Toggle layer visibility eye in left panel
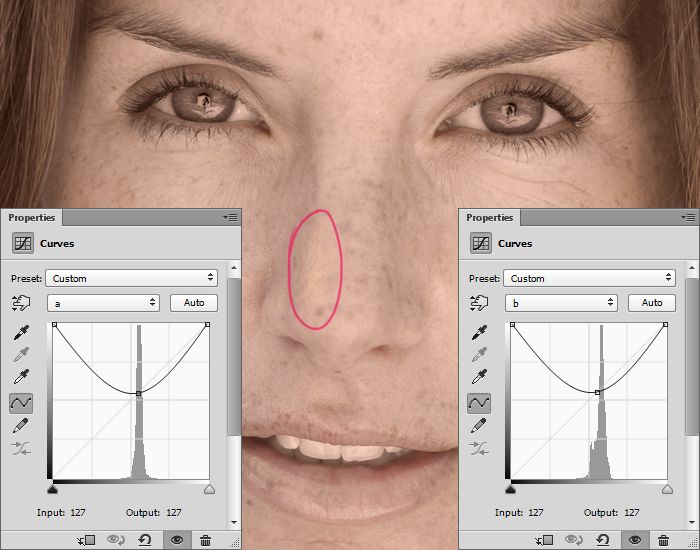 click(x=176, y=540)
